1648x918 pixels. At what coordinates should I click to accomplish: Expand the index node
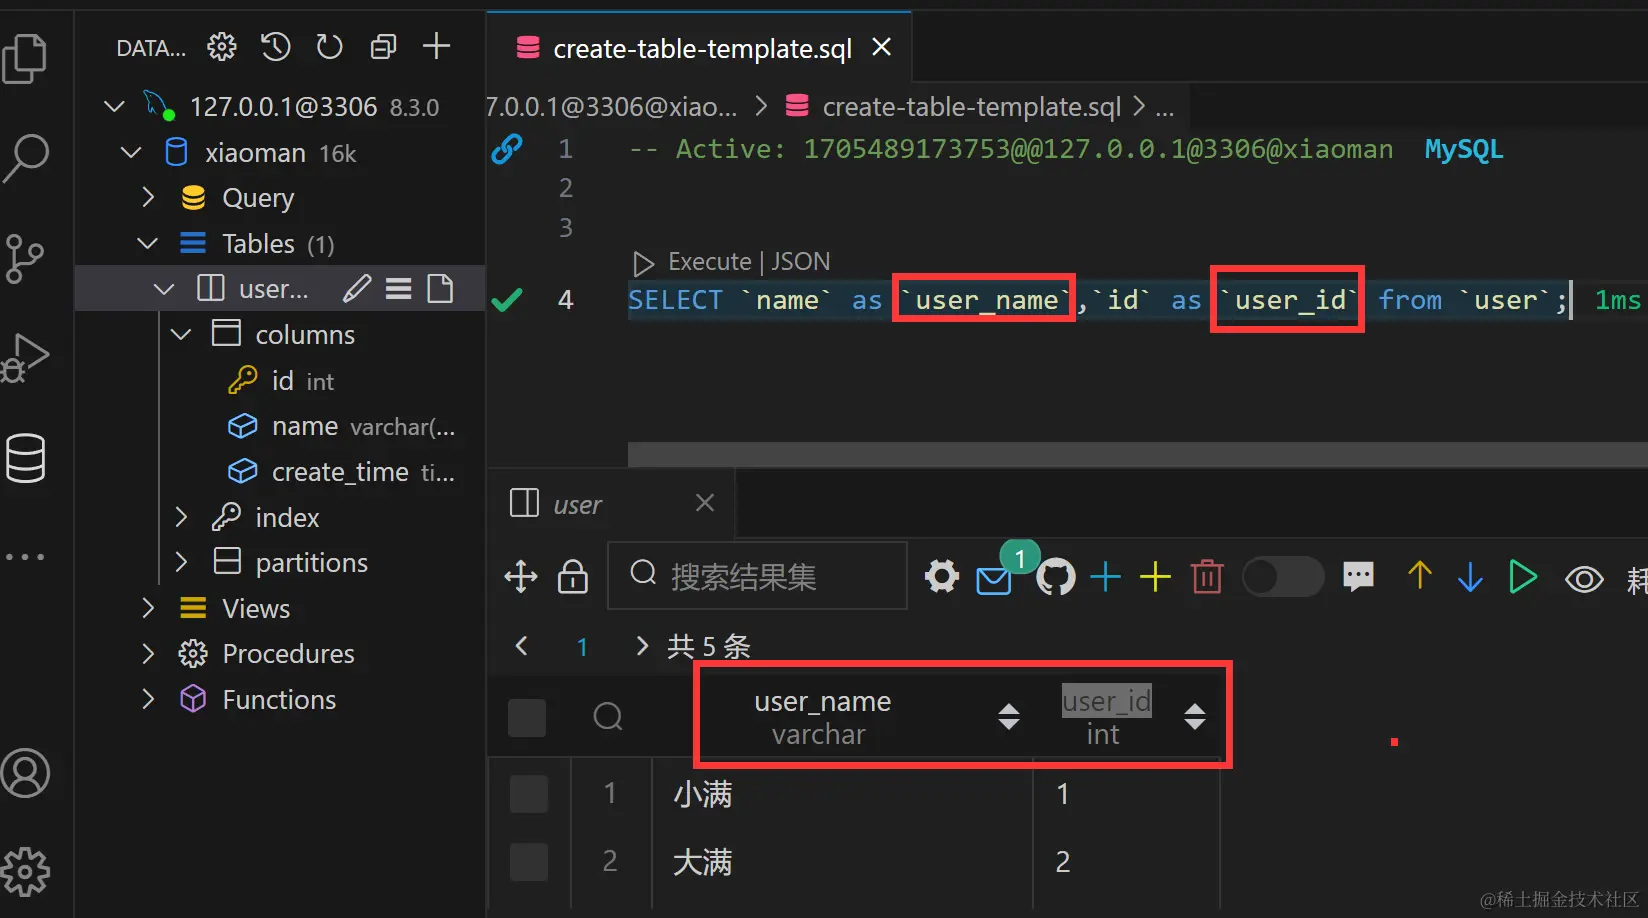click(181, 517)
